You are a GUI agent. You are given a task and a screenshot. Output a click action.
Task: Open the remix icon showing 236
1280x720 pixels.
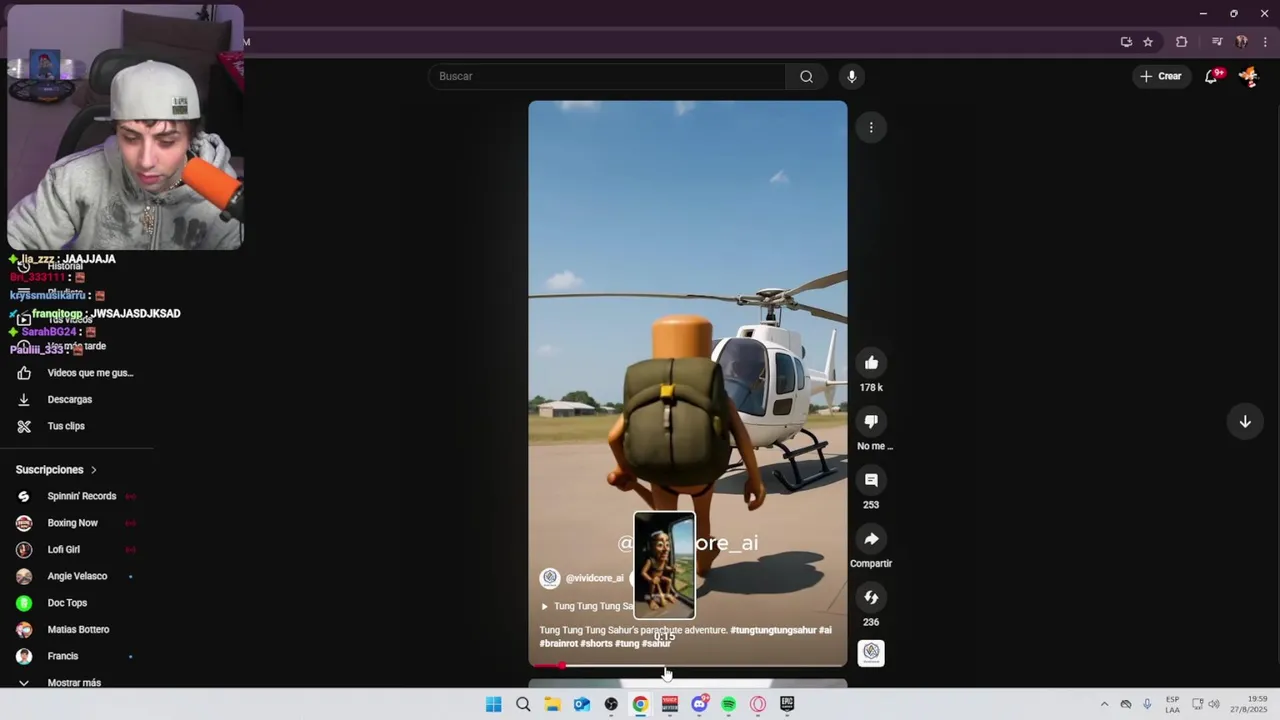click(x=871, y=597)
